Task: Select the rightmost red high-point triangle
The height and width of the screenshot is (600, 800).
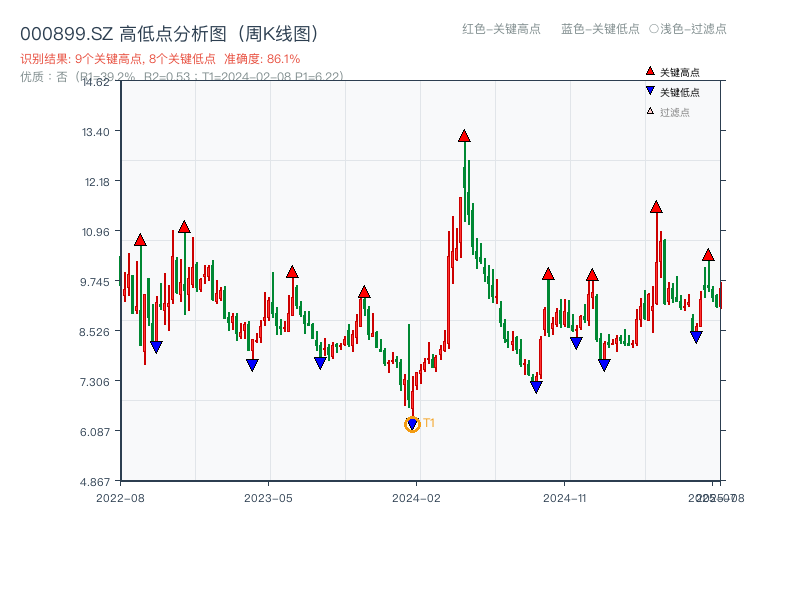Action: pos(708,255)
